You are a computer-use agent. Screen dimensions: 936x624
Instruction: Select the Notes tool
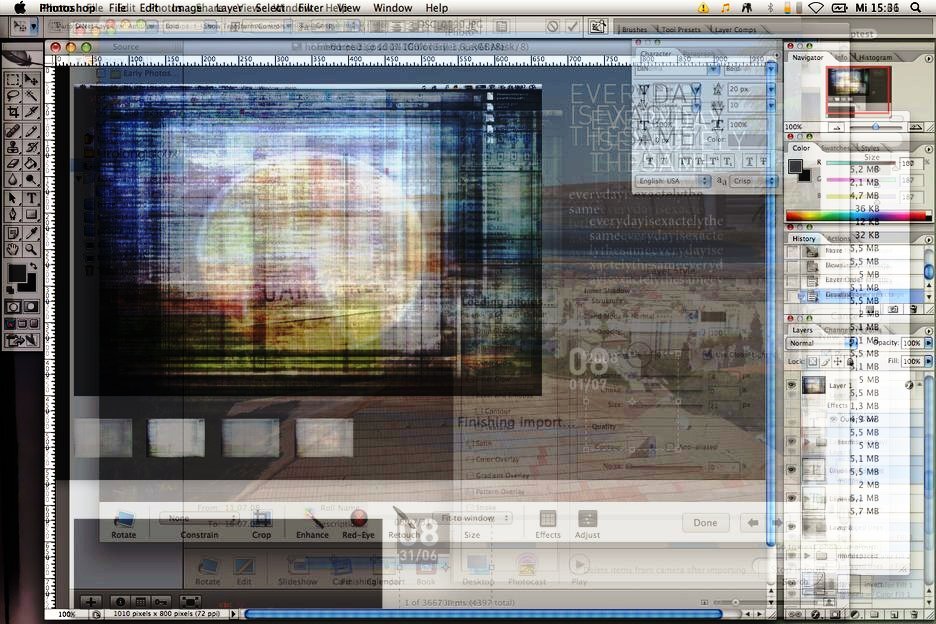tap(13, 233)
